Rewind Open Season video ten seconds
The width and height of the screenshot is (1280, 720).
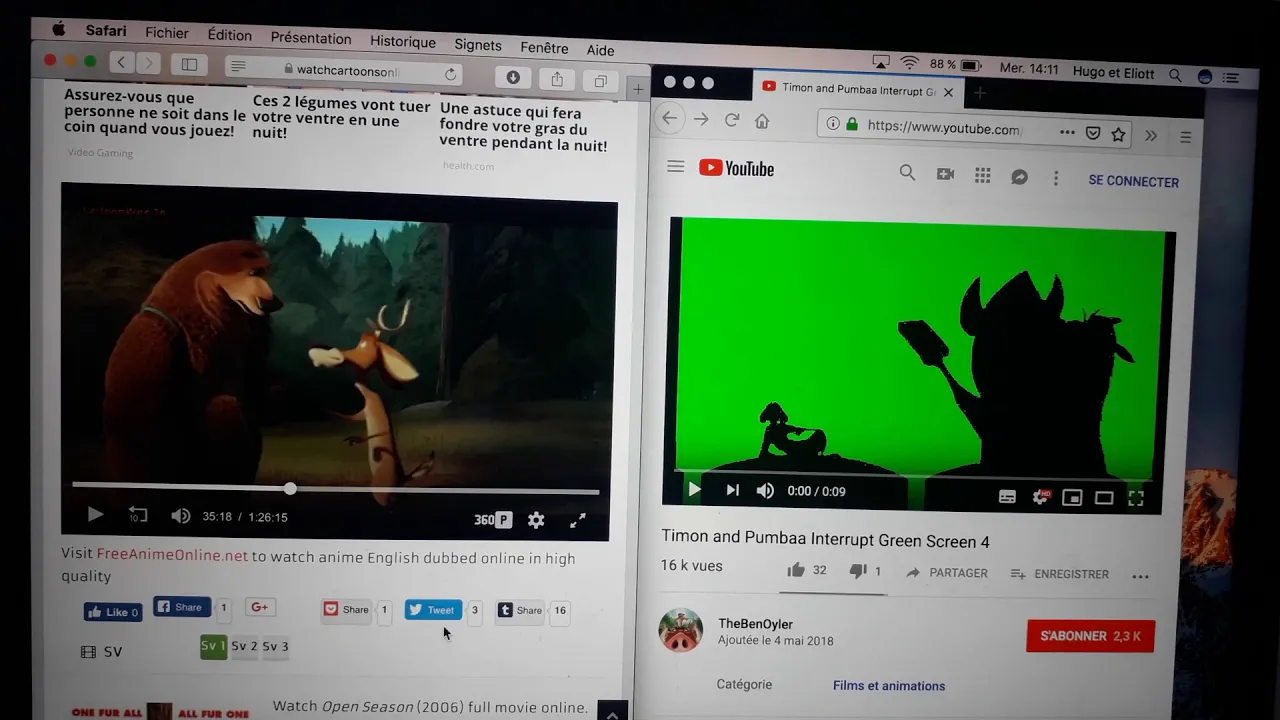(x=138, y=515)
